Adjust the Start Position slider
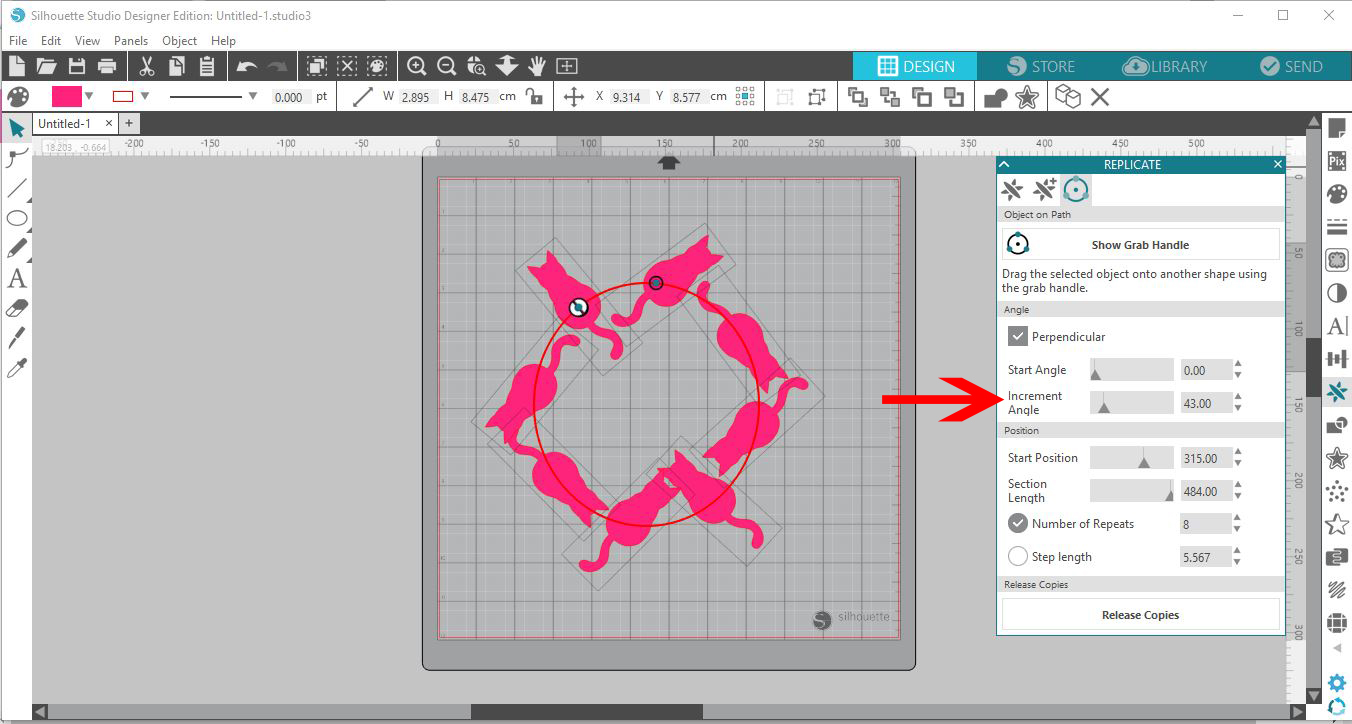Viewport: 1352px width, 724px height. click(x=1131, y=458)
